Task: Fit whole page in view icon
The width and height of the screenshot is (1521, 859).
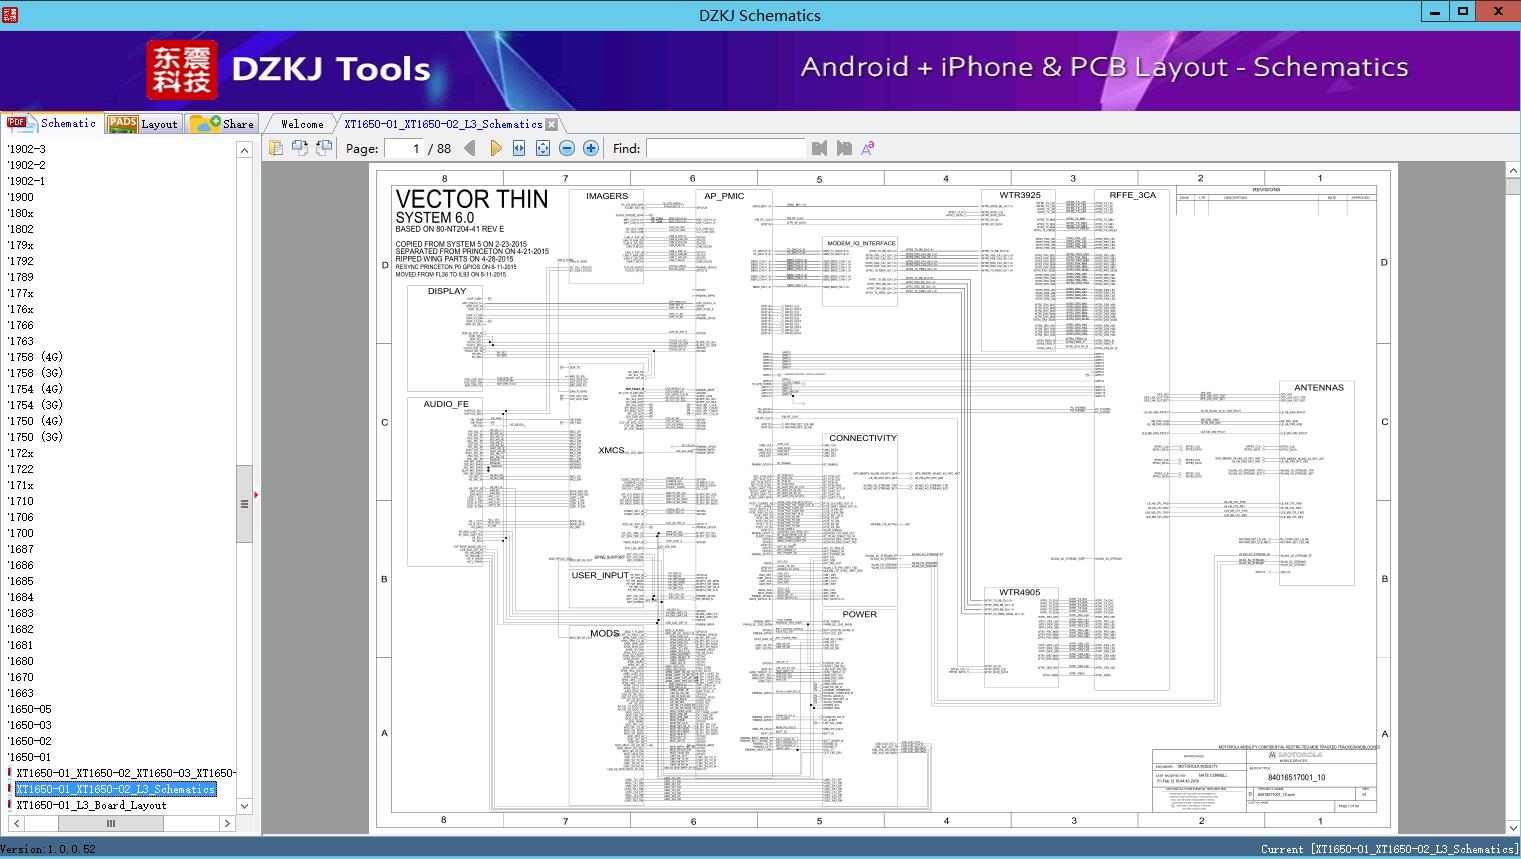Action: pos(543,148)
